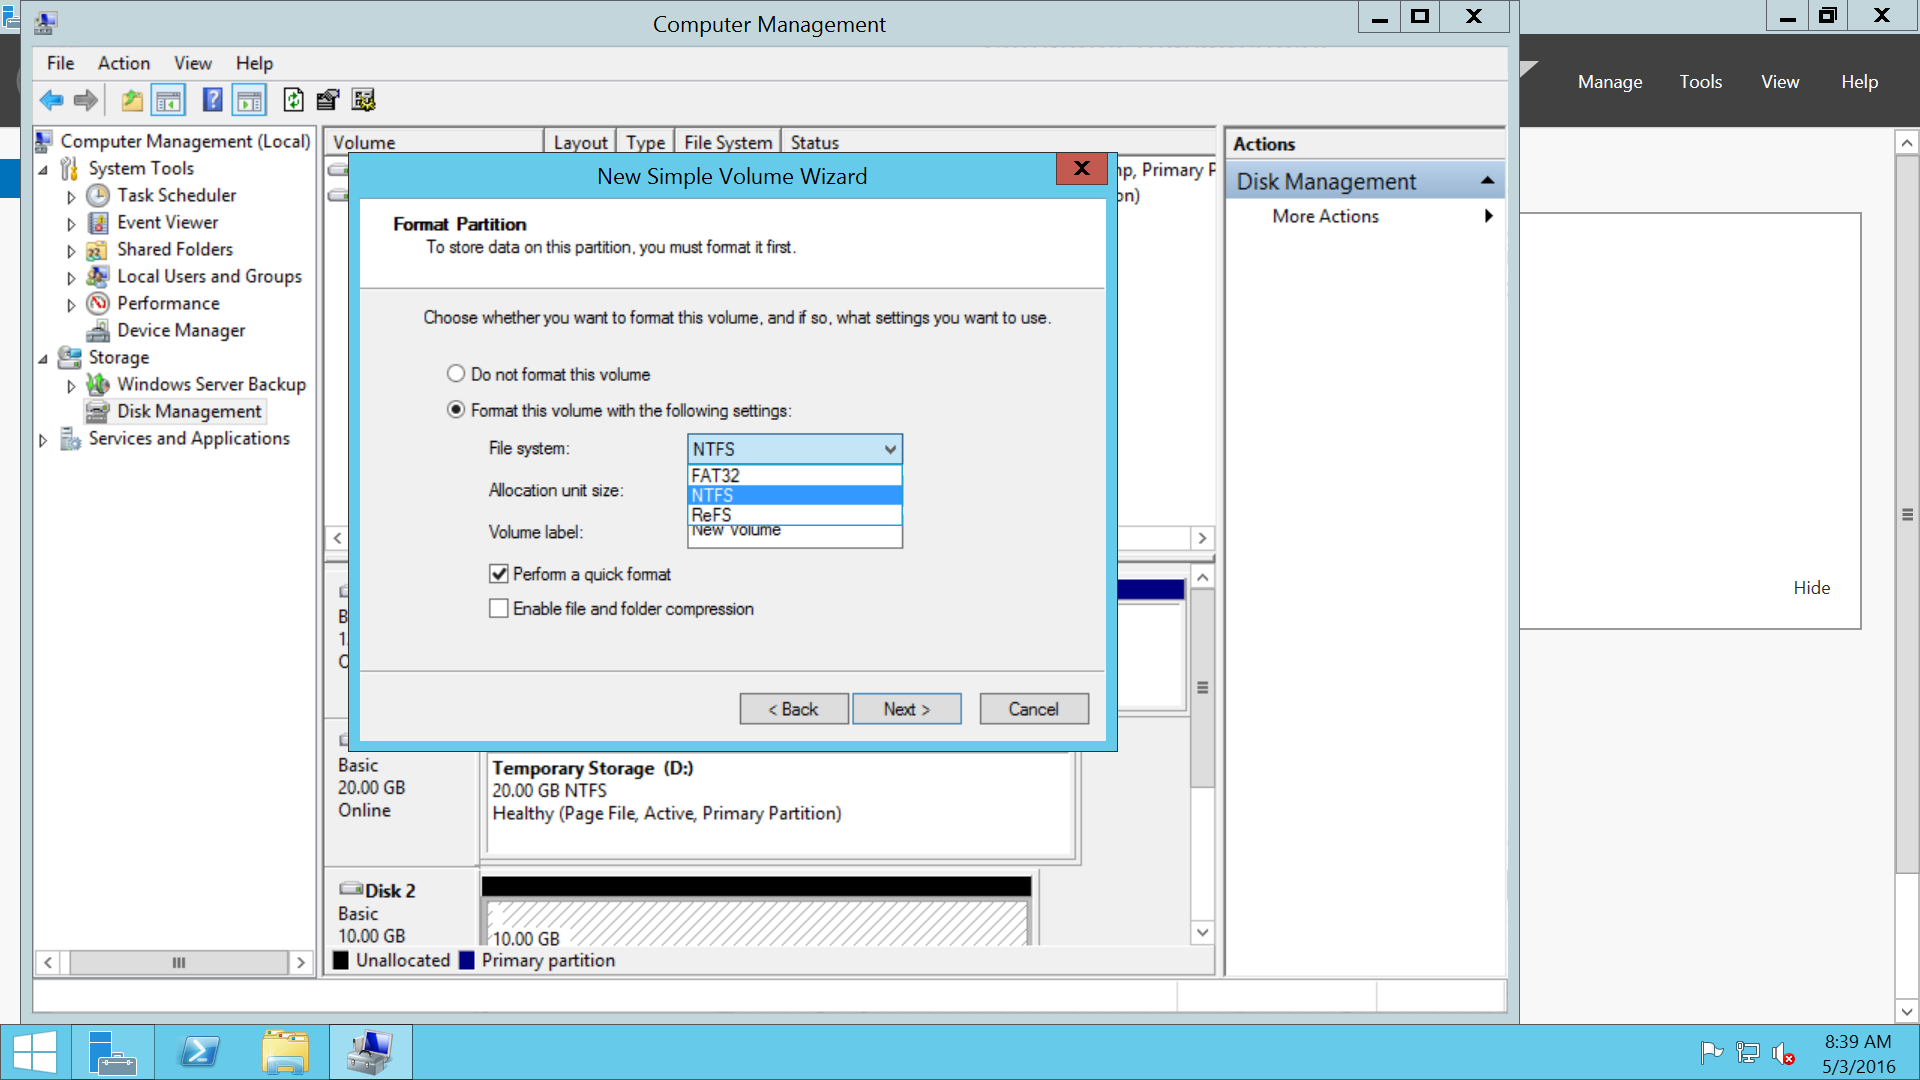Viewport: 1920px width, 1080px height.
Task: Open the View menu in Computer Management
Action: tap(193, 63)
